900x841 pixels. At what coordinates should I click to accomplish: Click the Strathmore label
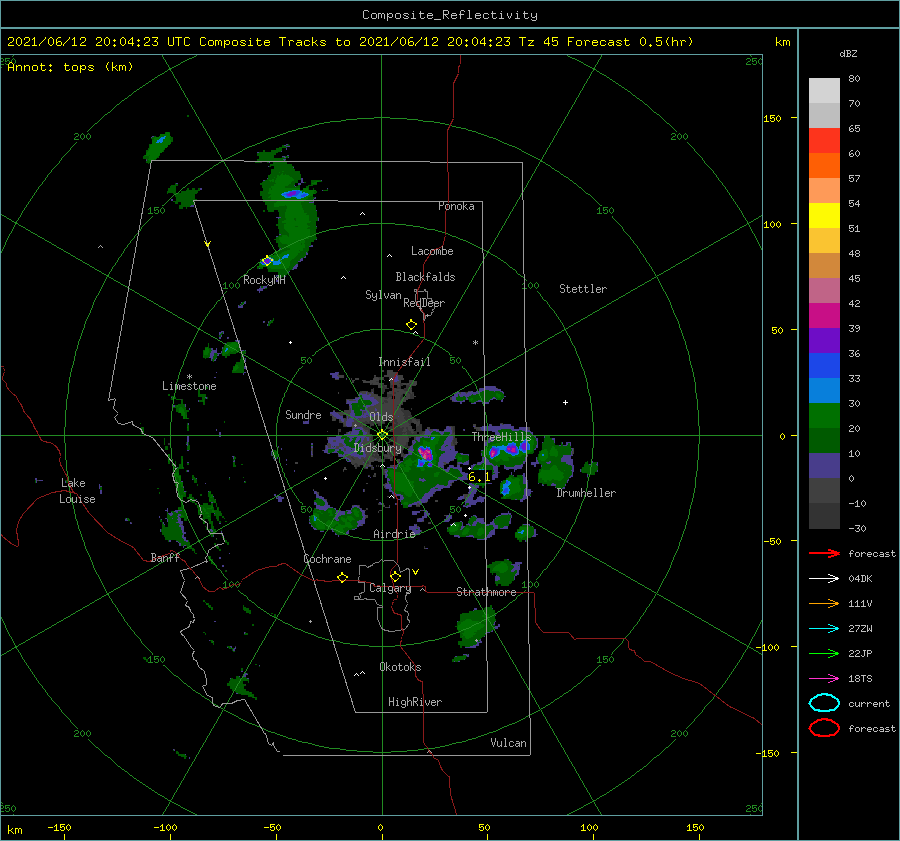[486, 592]
